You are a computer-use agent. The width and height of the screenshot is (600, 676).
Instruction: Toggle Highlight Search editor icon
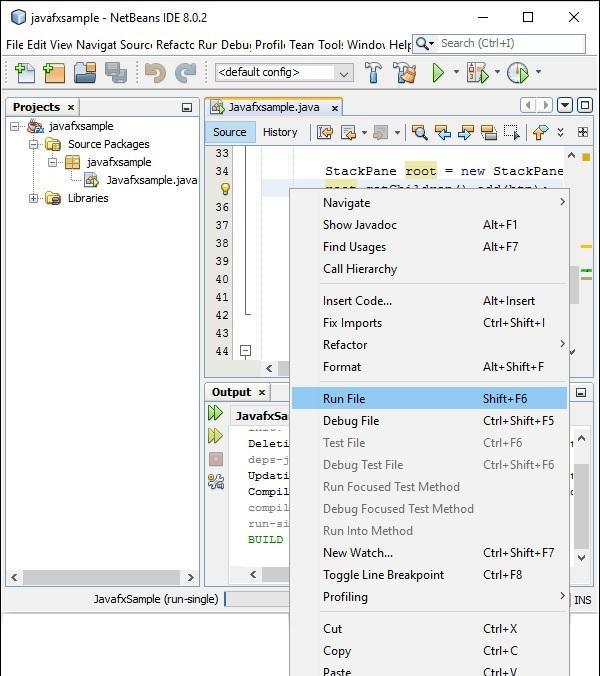click(489, 132)
